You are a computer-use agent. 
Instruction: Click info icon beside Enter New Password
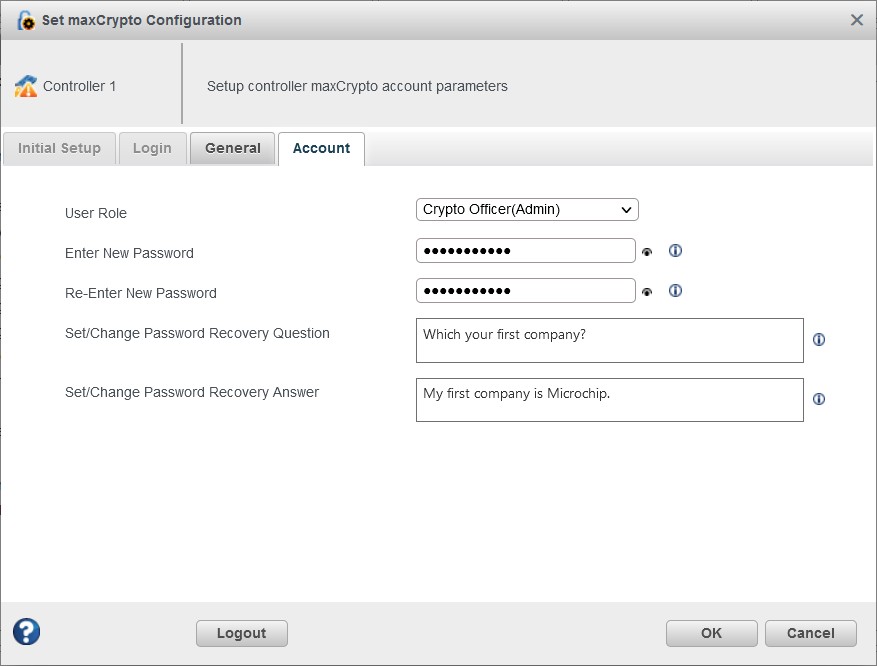[x=675, y=251]
